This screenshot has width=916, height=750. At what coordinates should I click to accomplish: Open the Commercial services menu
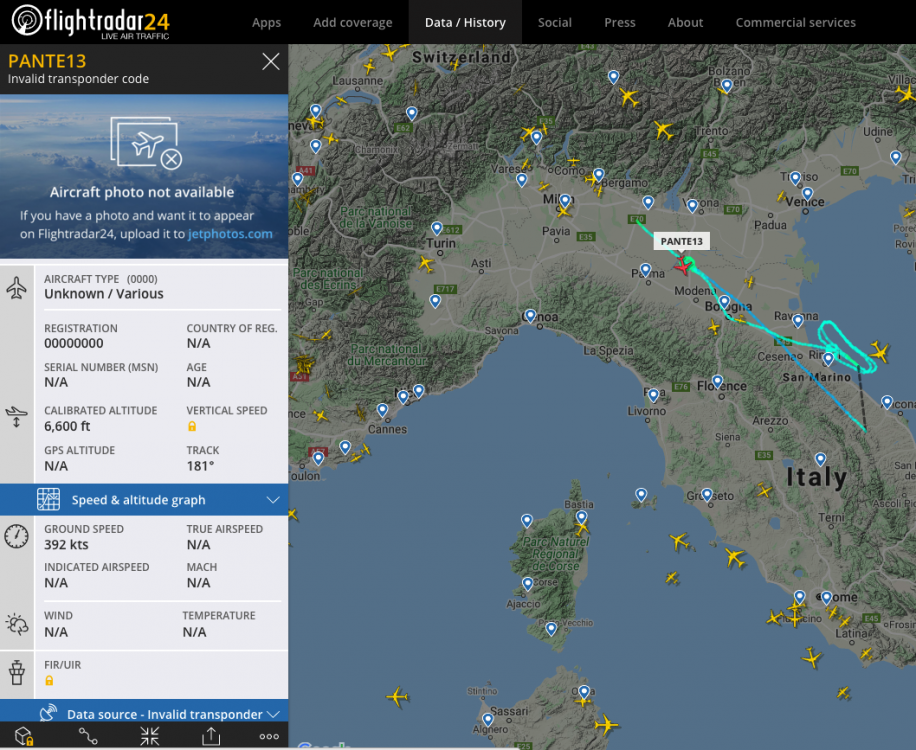795,22
